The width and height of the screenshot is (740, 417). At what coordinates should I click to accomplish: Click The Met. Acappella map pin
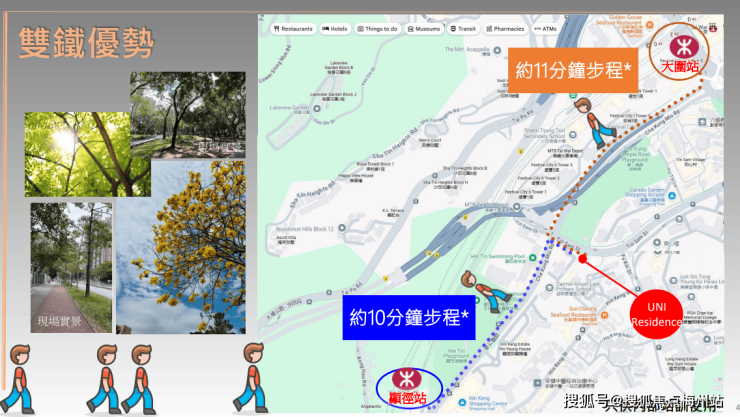[x=497, y=50]
